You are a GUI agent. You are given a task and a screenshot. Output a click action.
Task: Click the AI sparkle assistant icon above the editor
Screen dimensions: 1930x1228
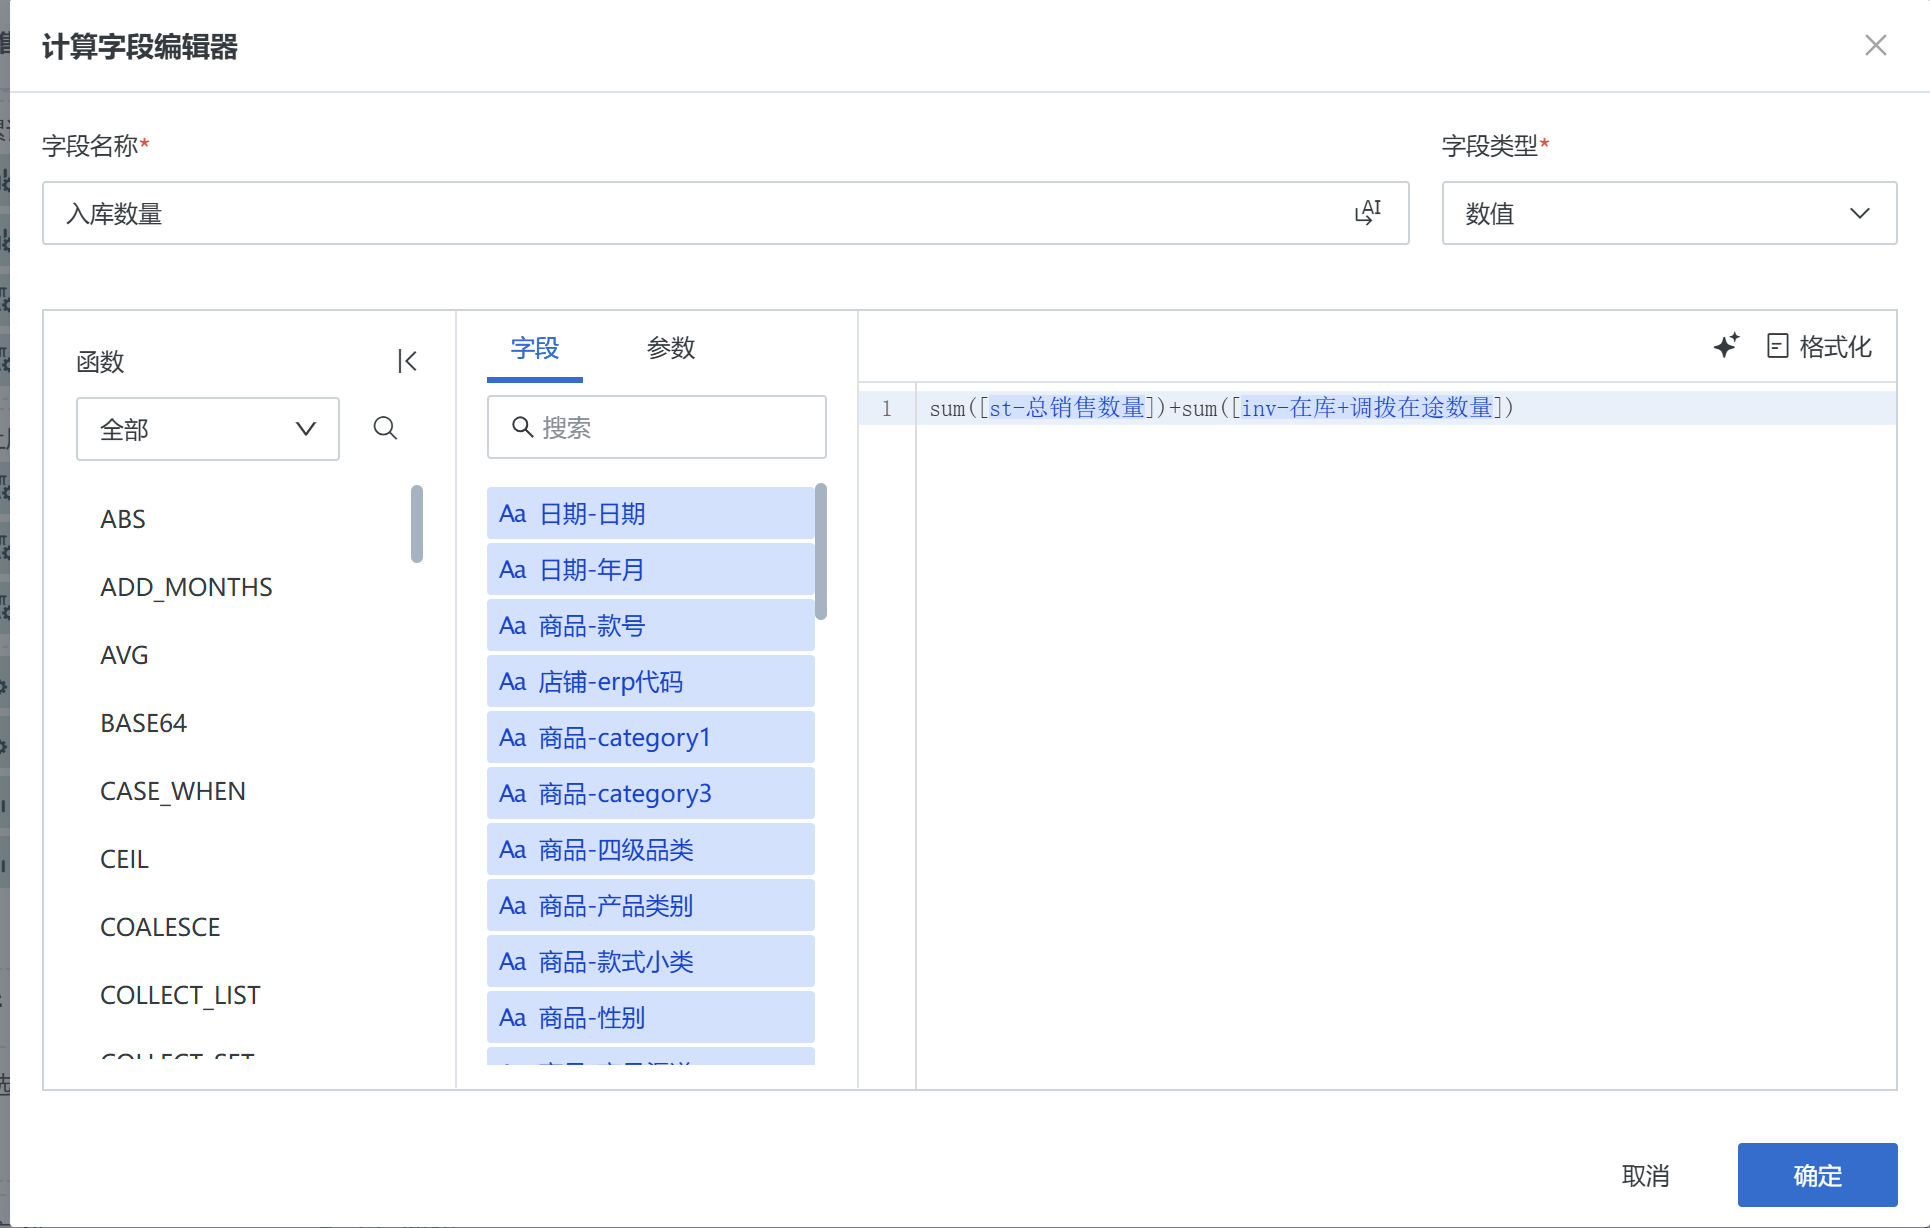pos(1726,346)
